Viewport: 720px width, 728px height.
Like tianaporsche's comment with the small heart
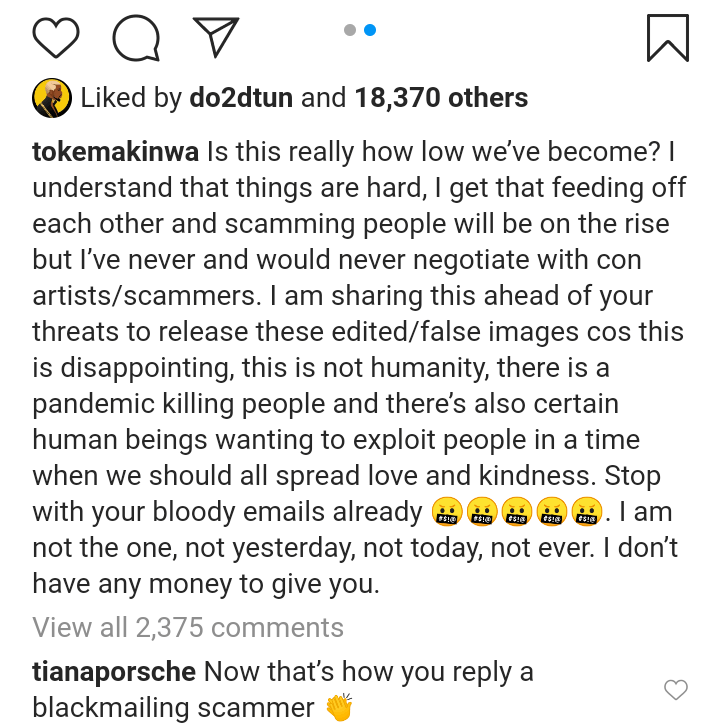[x=676, y=689]
